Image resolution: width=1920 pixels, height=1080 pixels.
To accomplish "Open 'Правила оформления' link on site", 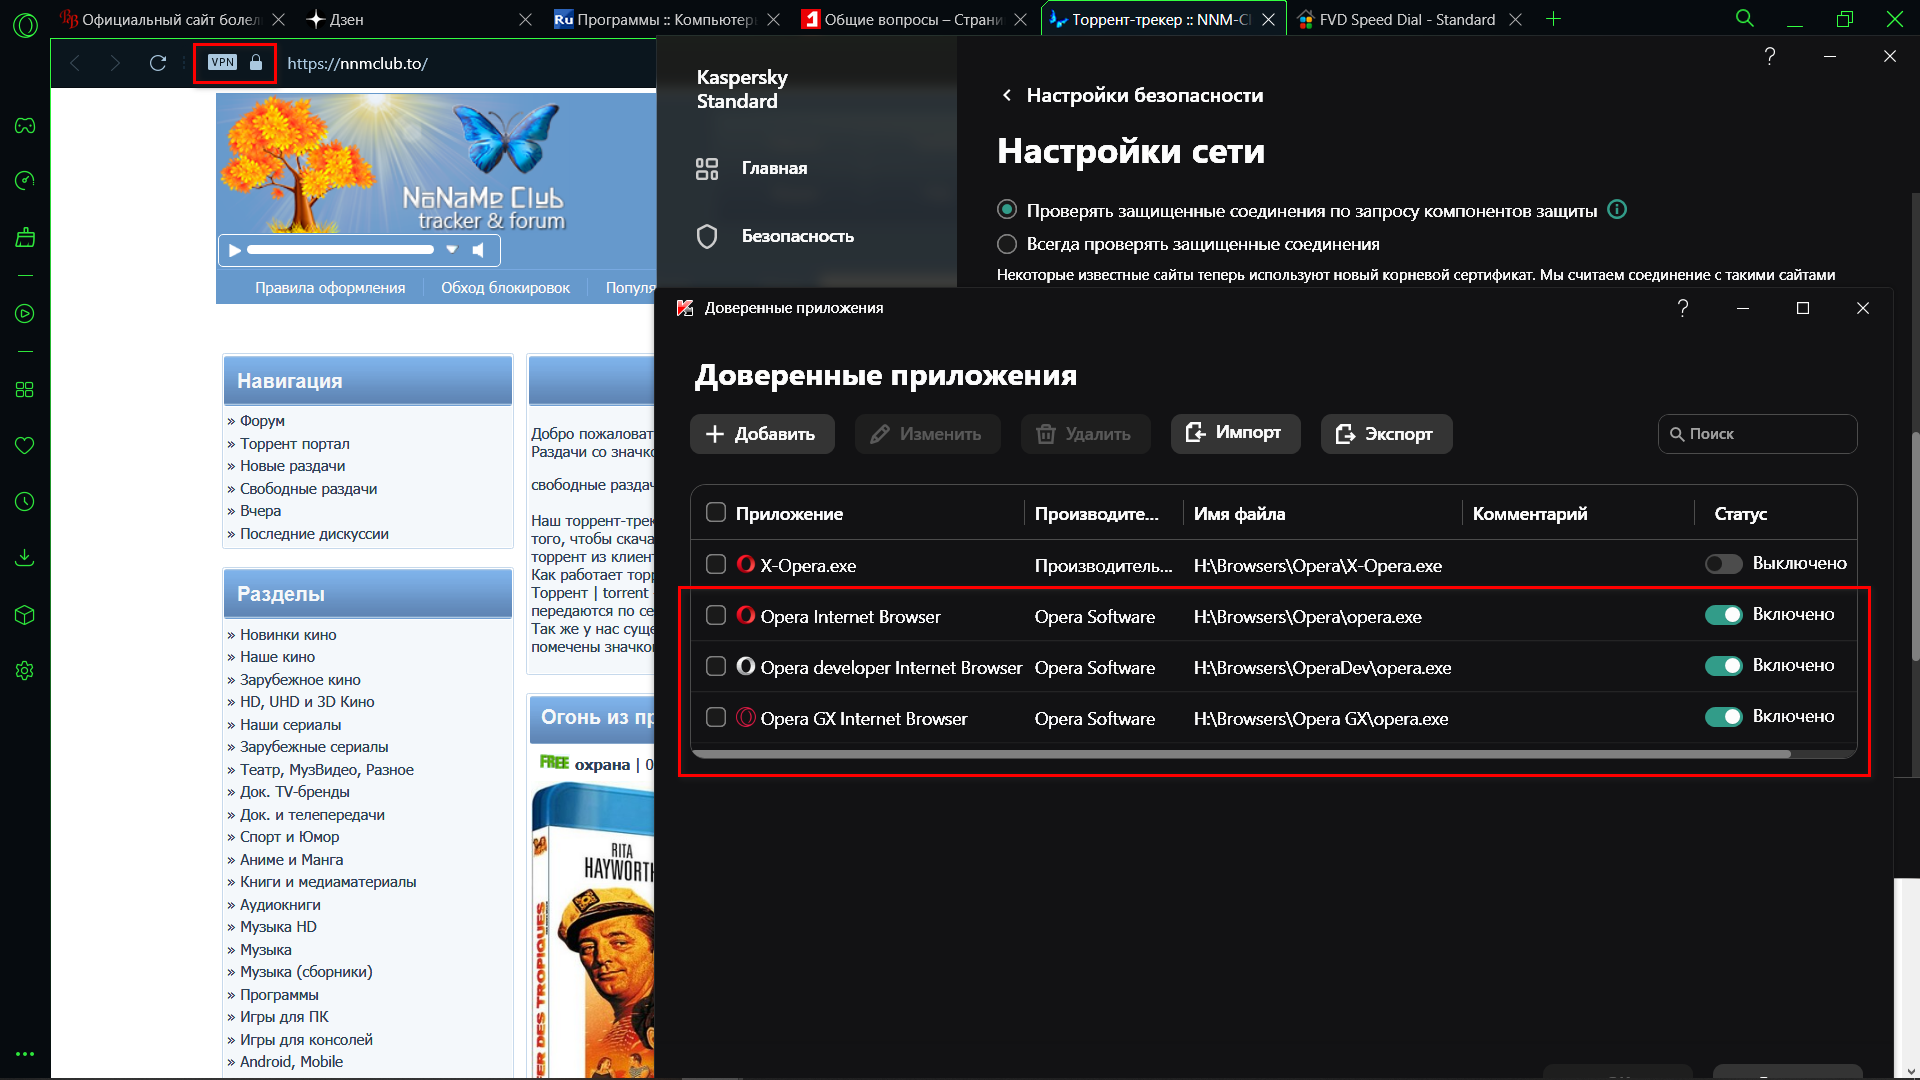I will pyautogui.click(x=330, y=288).
